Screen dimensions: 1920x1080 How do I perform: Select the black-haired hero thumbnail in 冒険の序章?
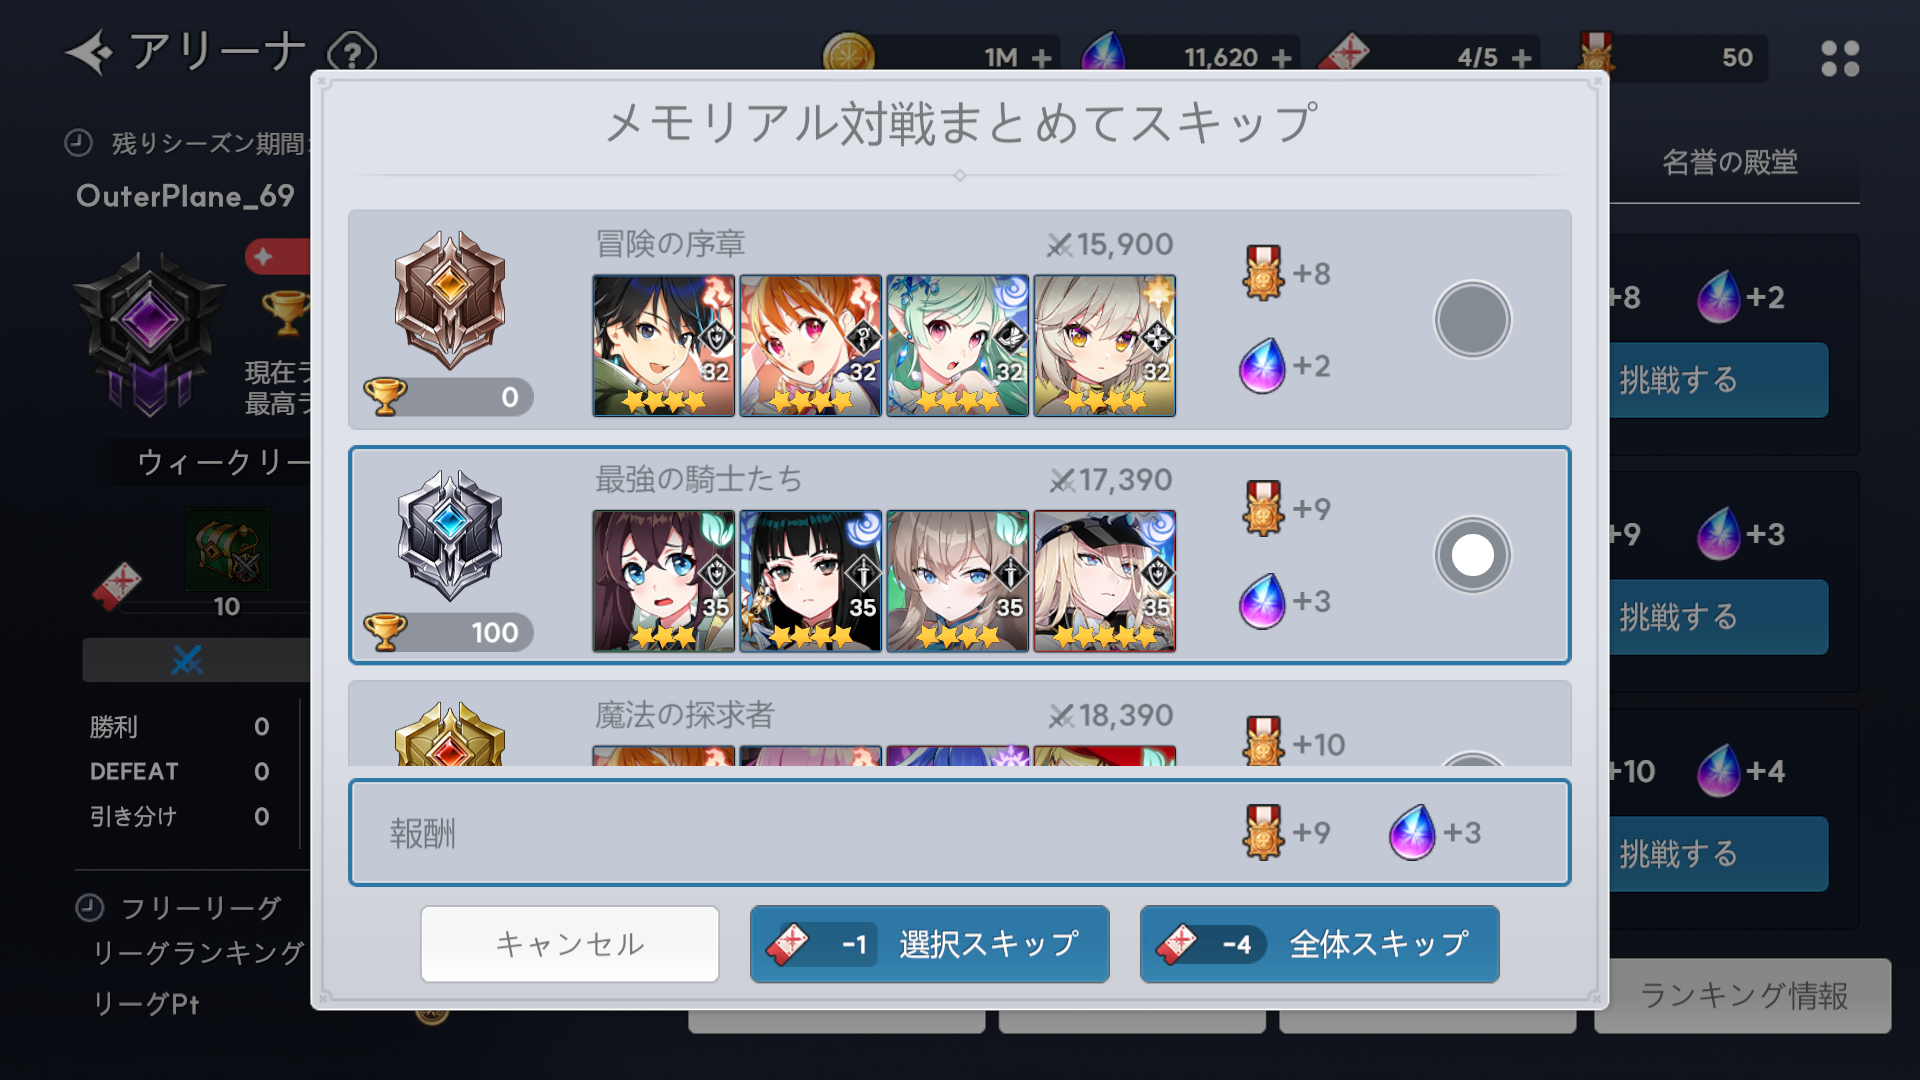point(663,346)
